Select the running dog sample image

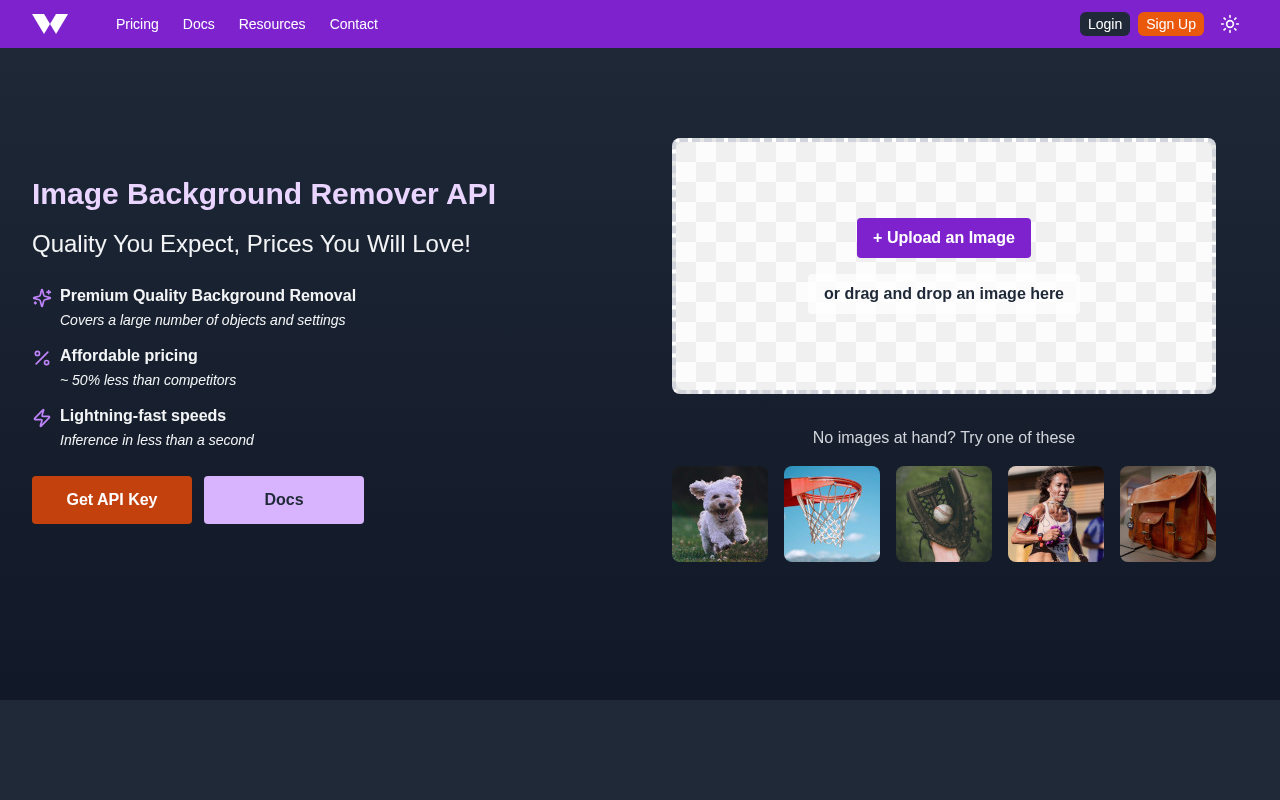coord(720,514)
